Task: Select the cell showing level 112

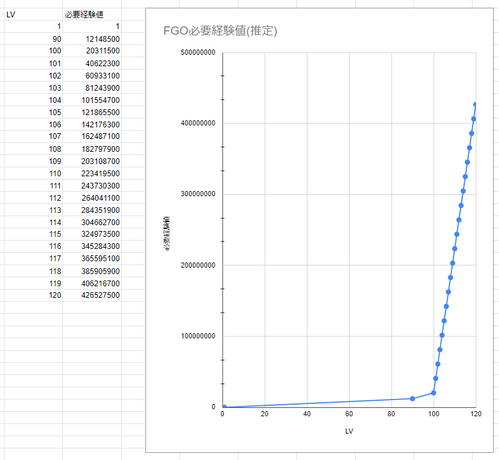Action: [x=33, y=198]
